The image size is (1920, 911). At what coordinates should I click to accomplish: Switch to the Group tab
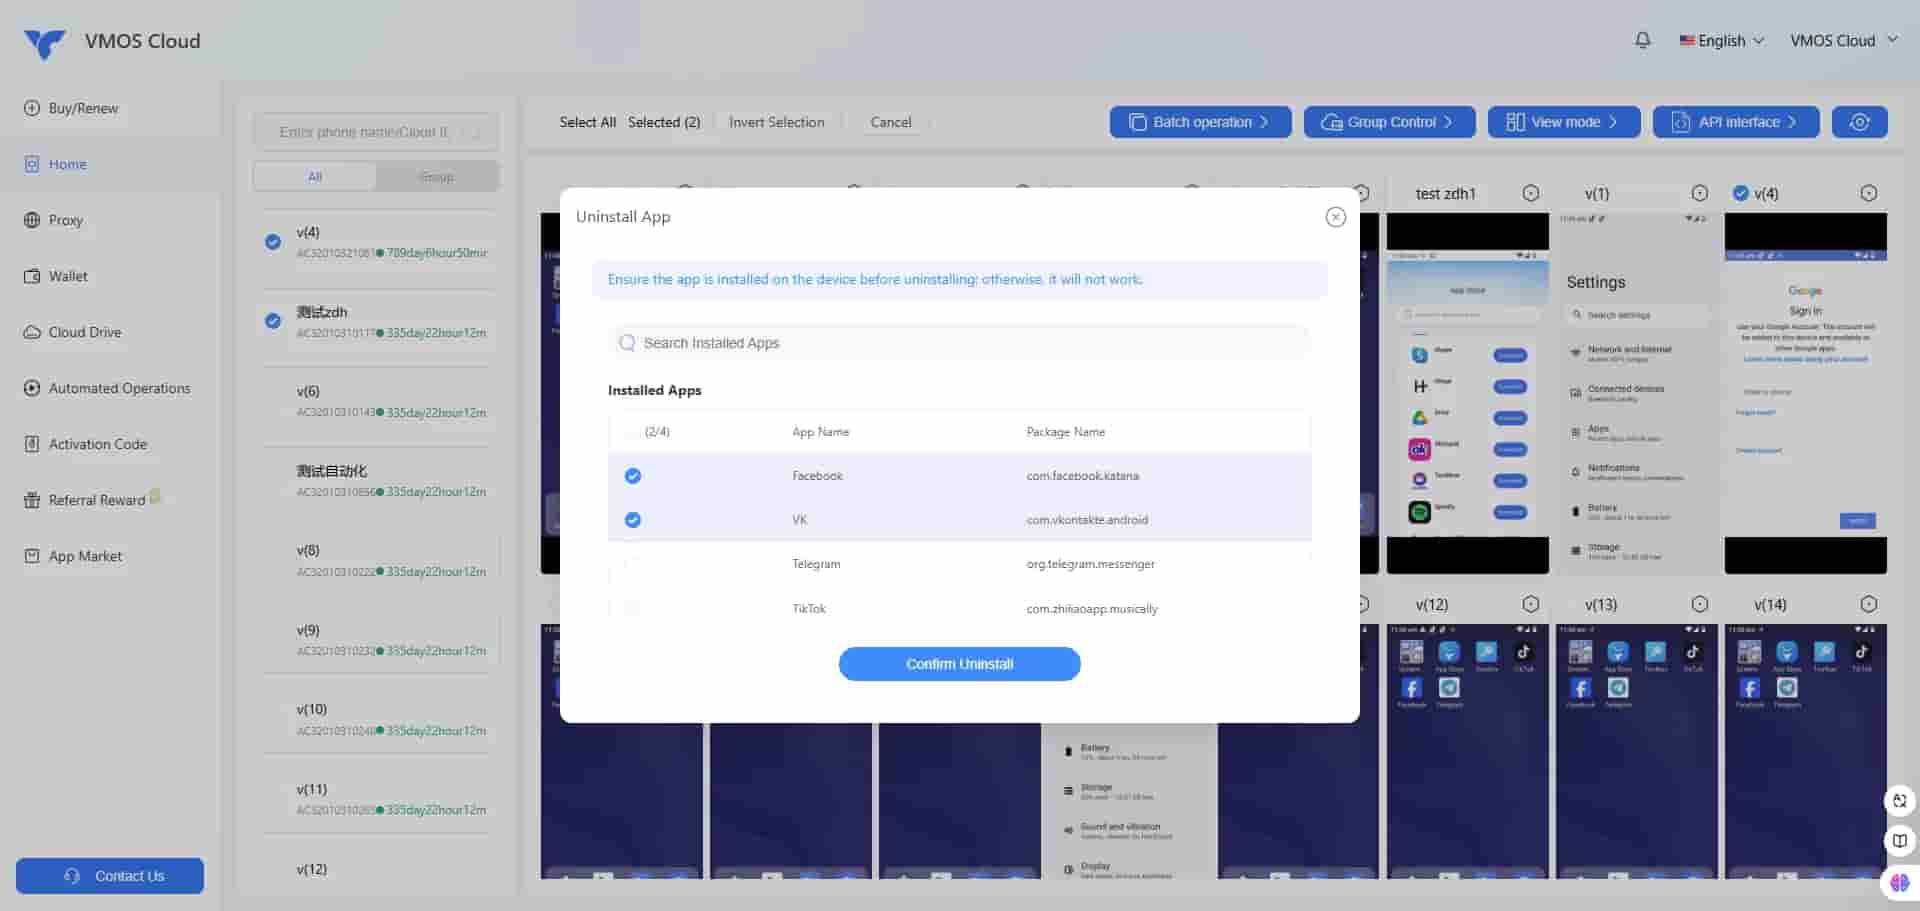(436, 177)
